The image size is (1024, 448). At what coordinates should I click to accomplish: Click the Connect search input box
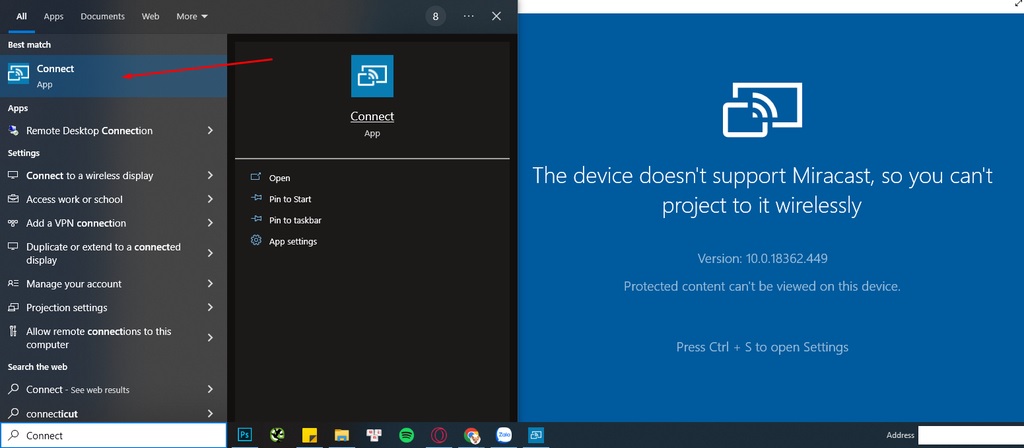[120, 435]
